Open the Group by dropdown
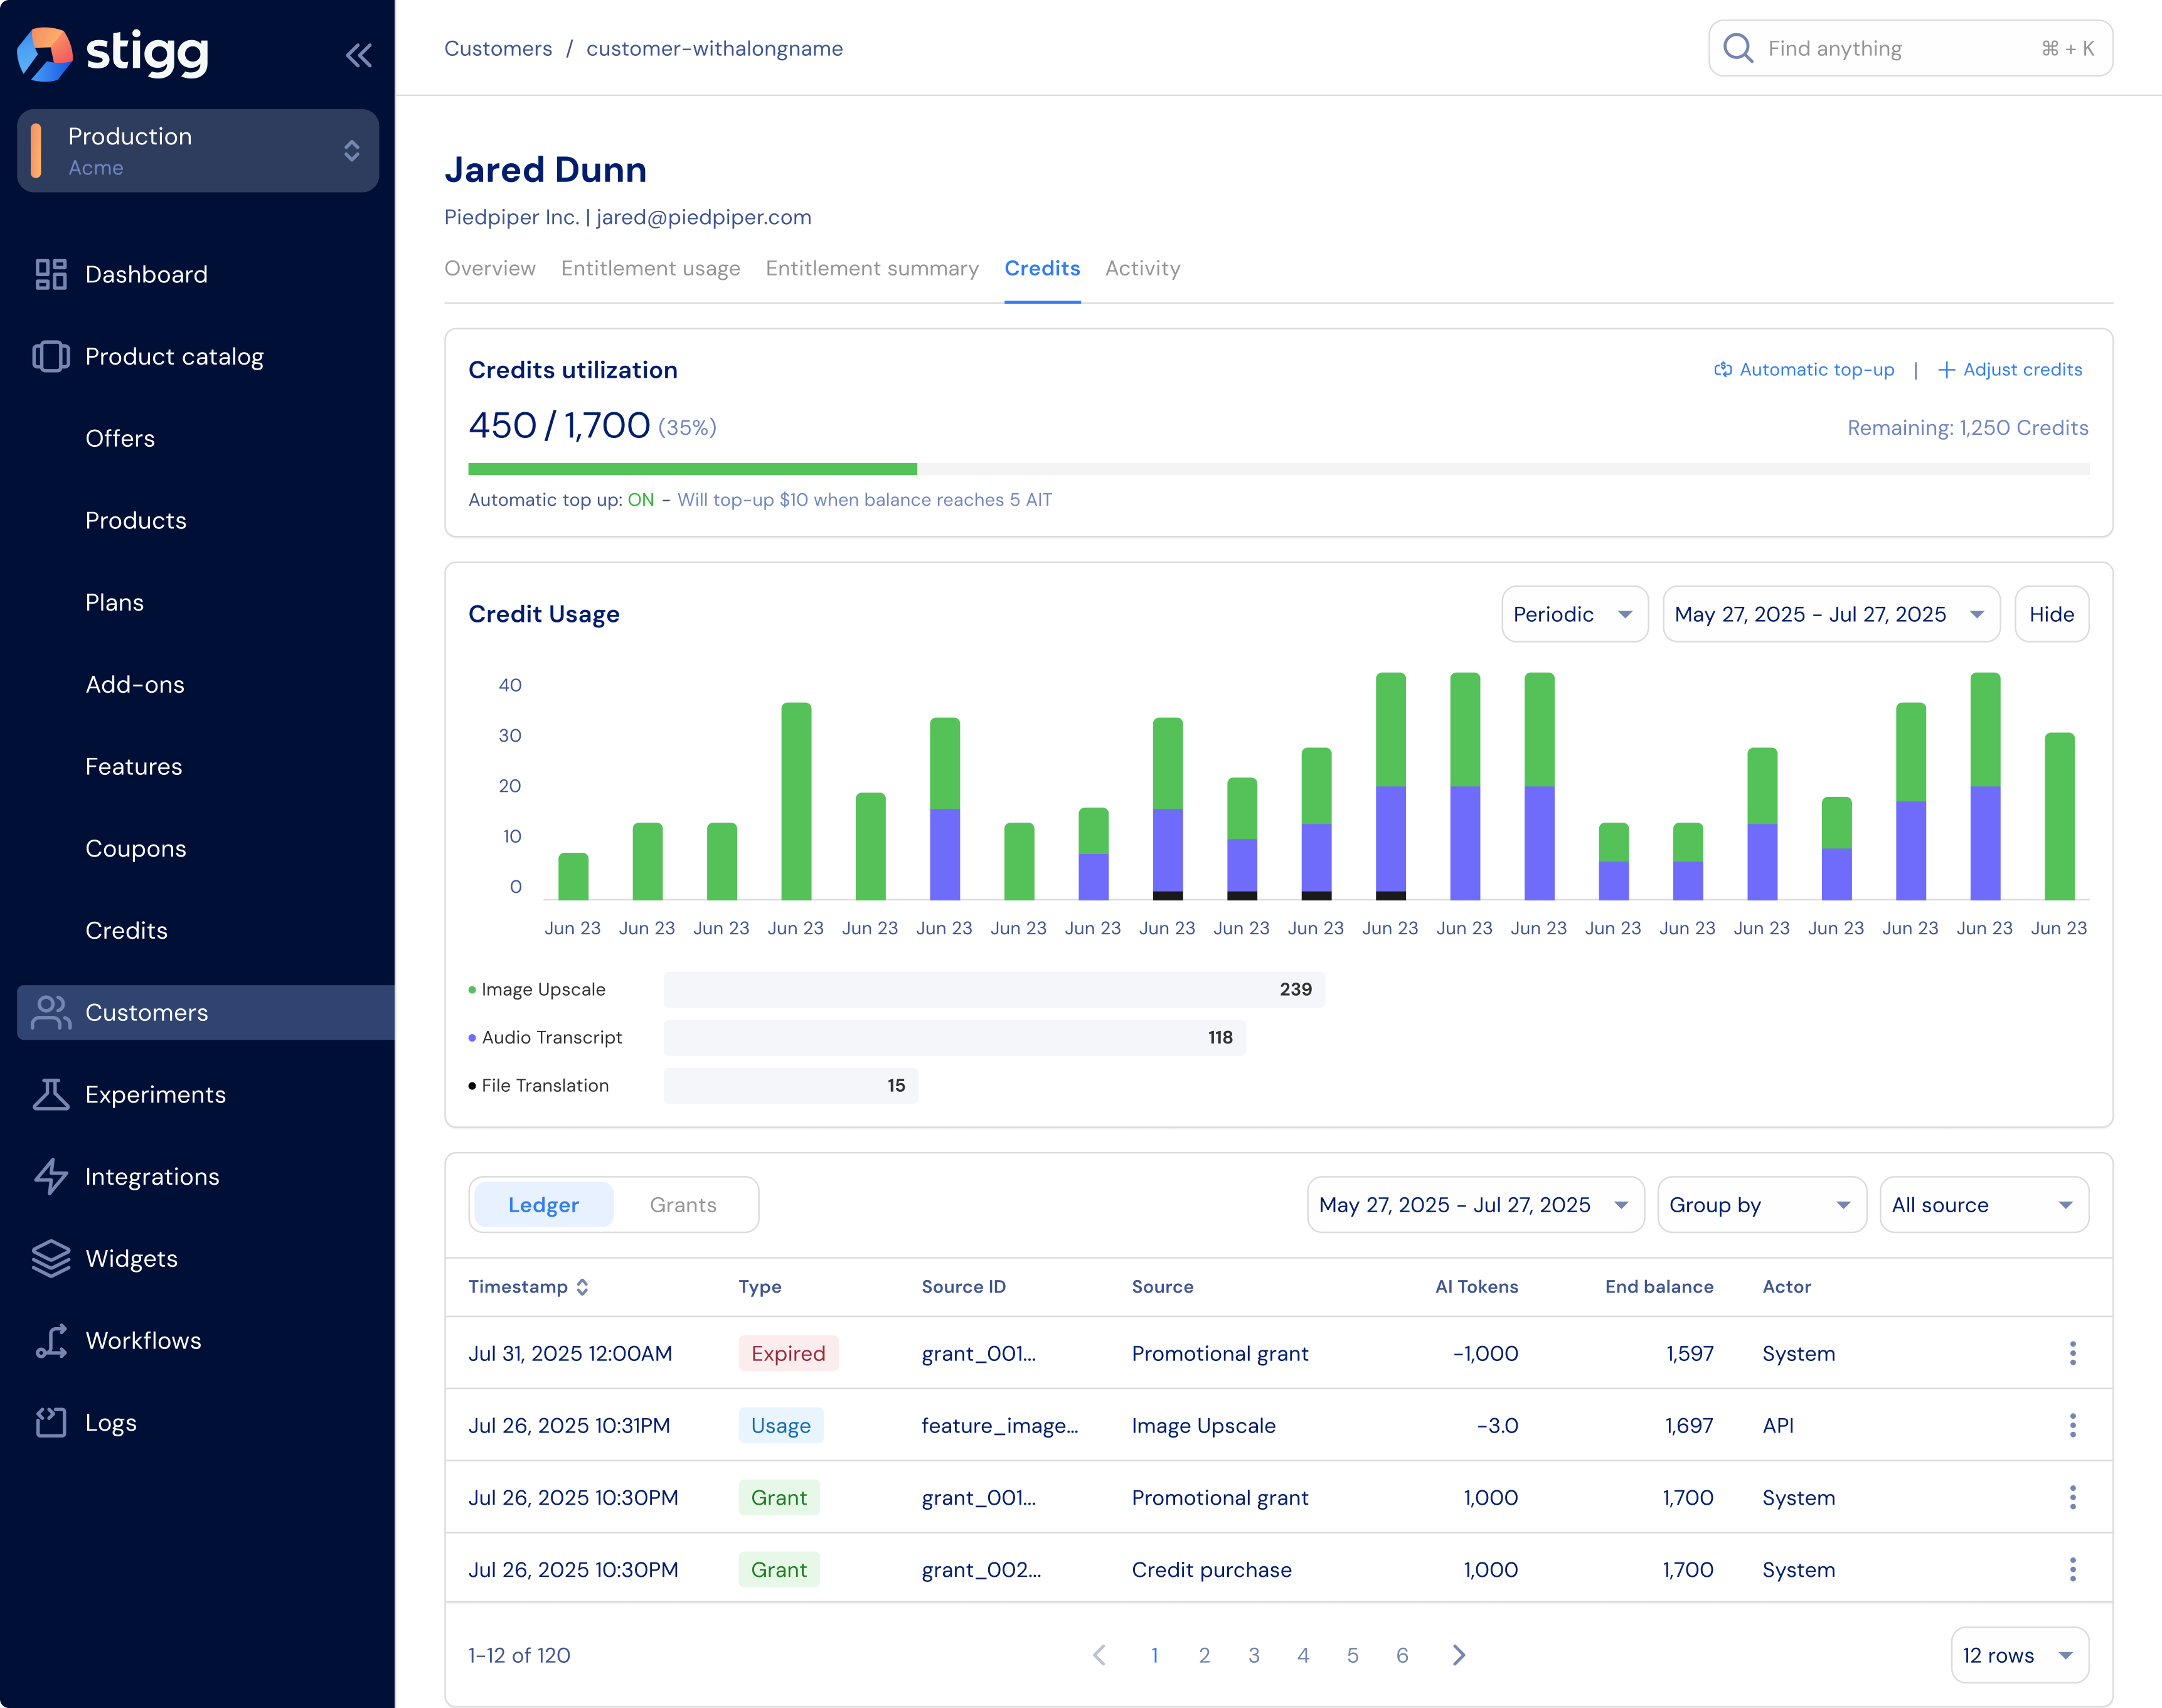The image size is (2162, 1708). point(1761,1205)
